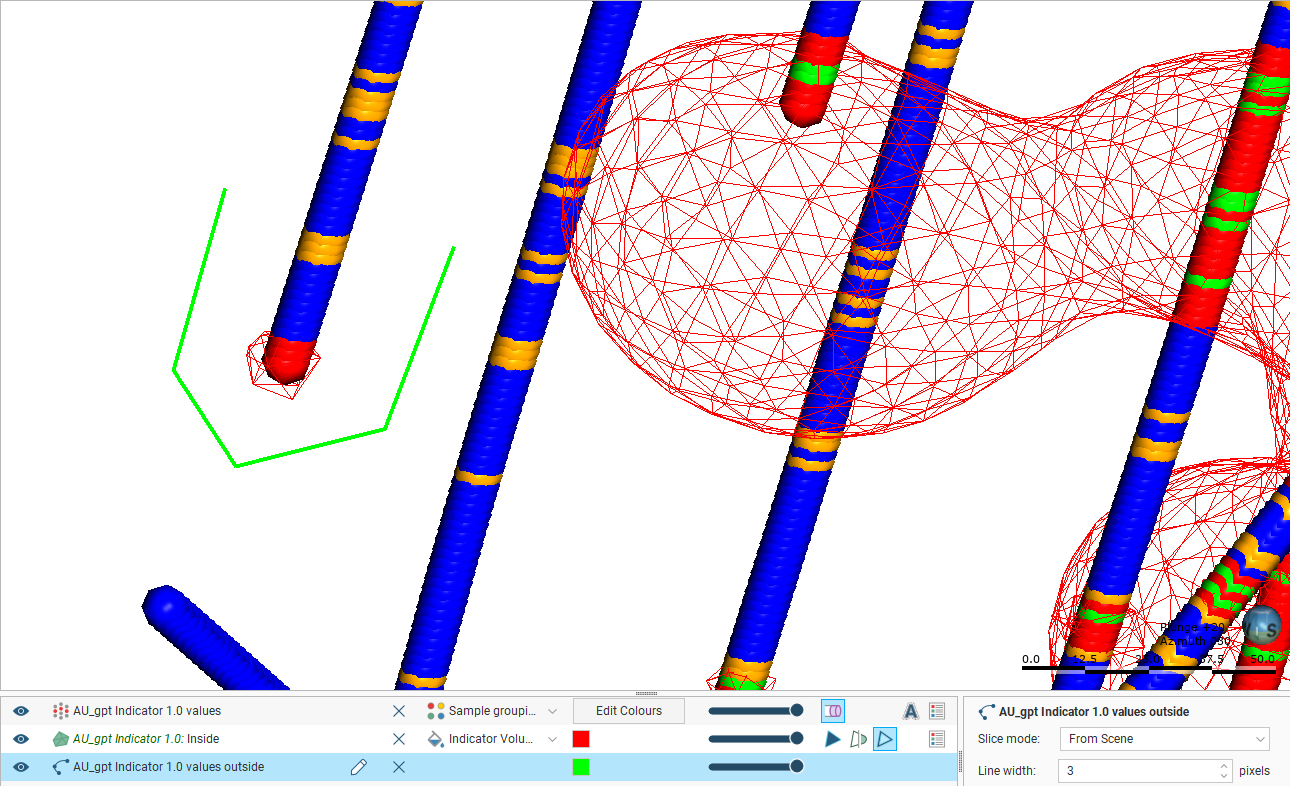
Task: Click the filled triangle display icon for the Inside volume
Action: tap(832, 739)
